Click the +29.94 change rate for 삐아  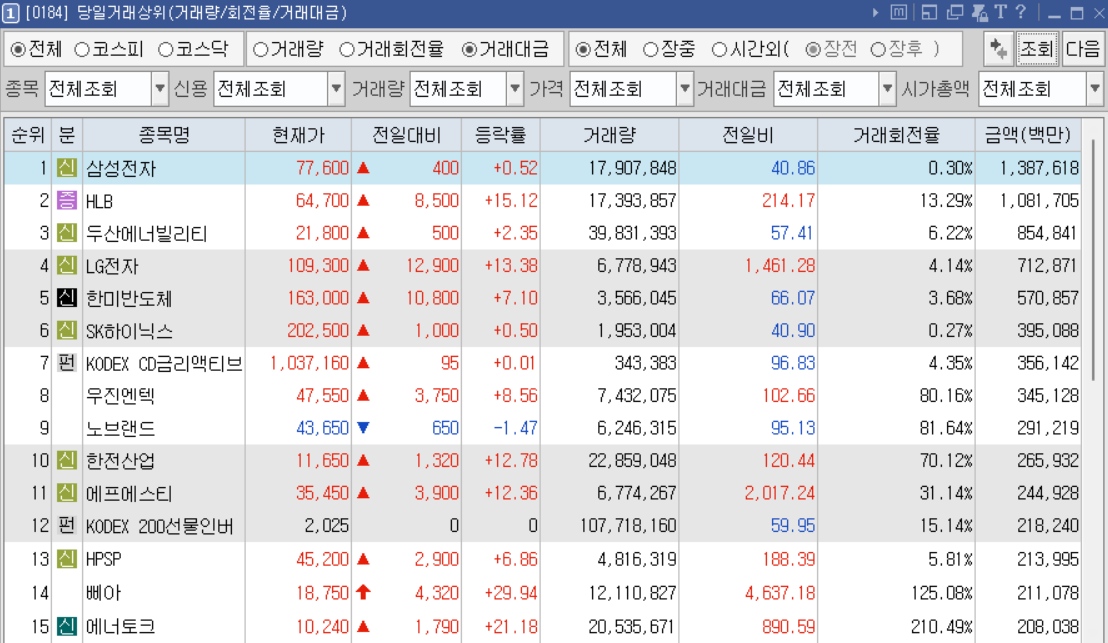[510, 593]
